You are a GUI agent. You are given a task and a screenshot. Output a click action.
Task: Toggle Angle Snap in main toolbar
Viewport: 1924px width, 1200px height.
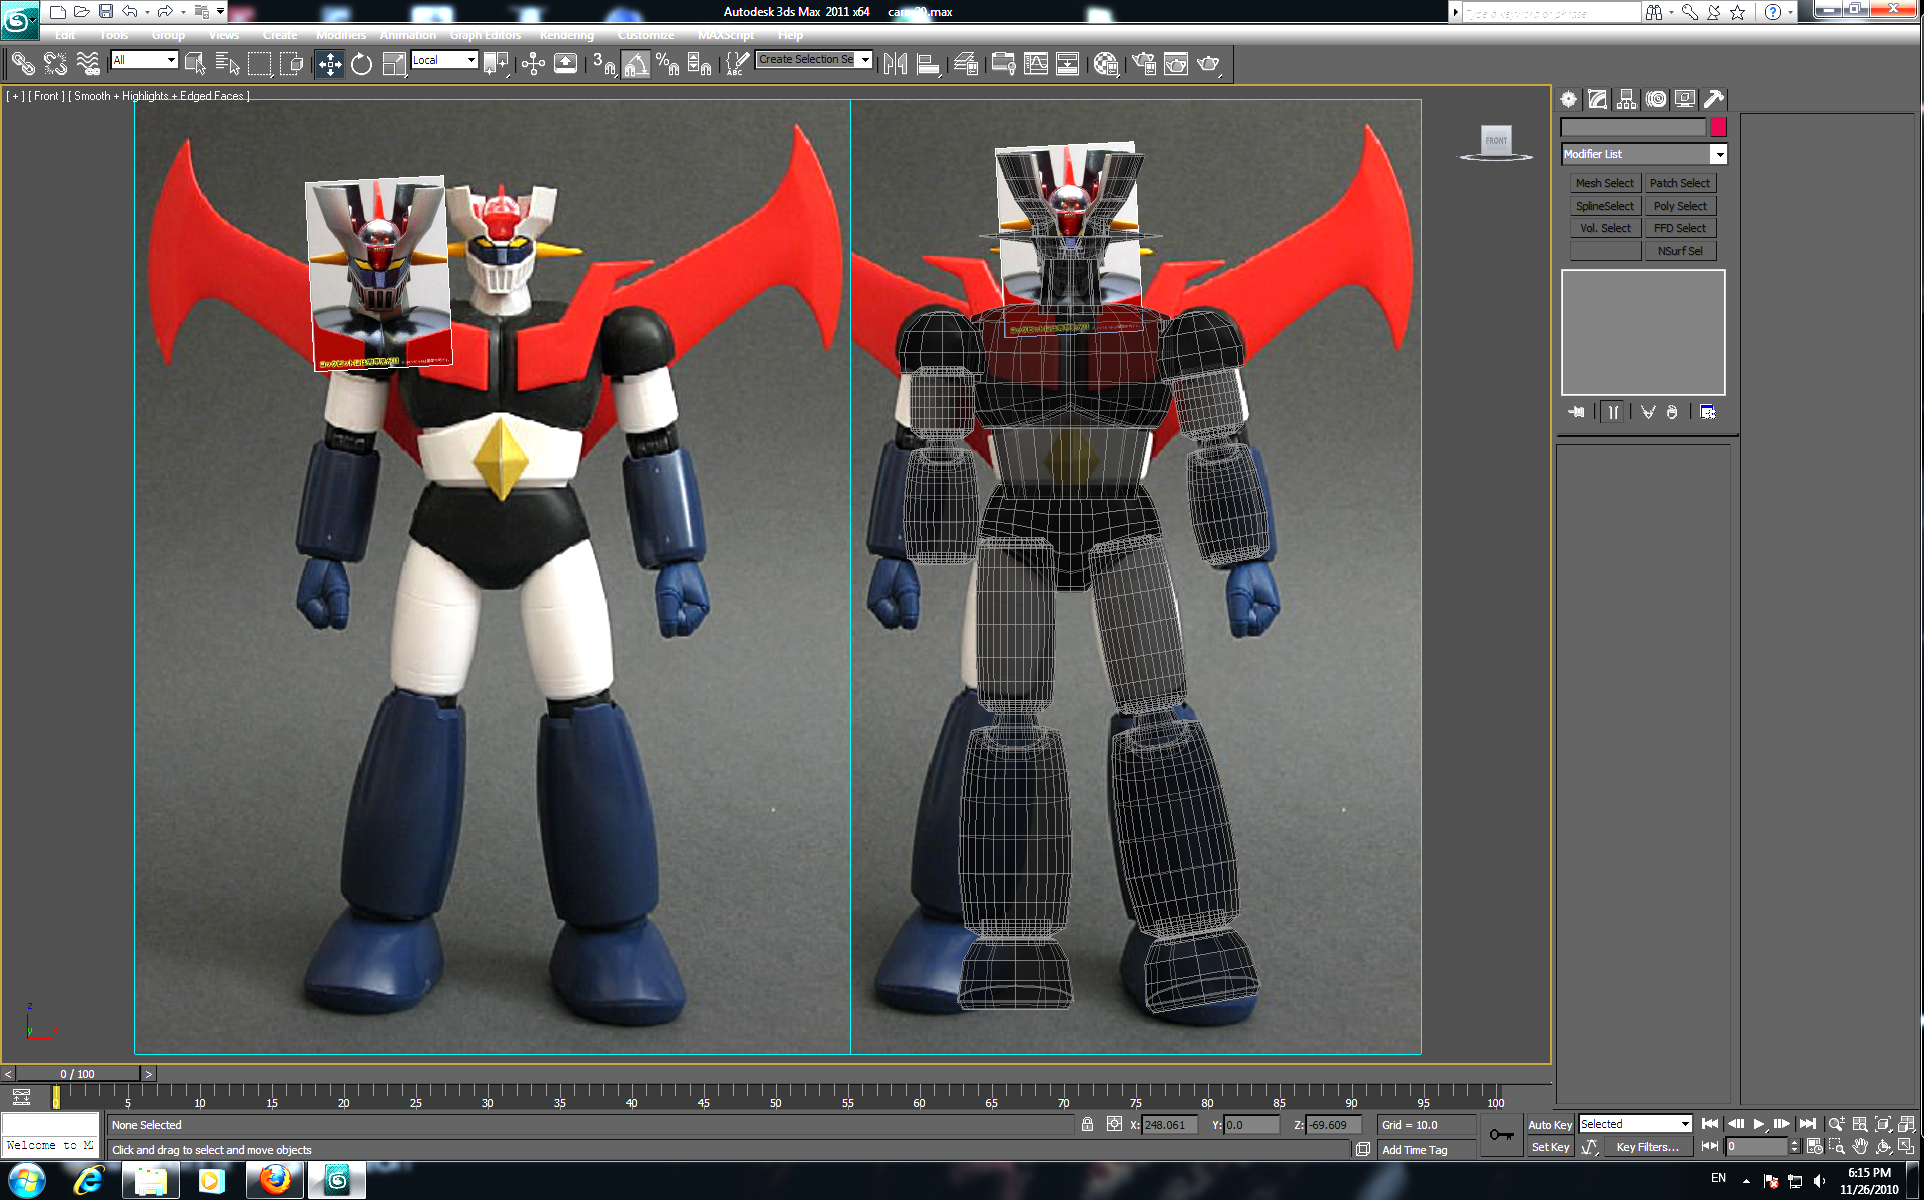pyautogui.click(x=636, y=65)
